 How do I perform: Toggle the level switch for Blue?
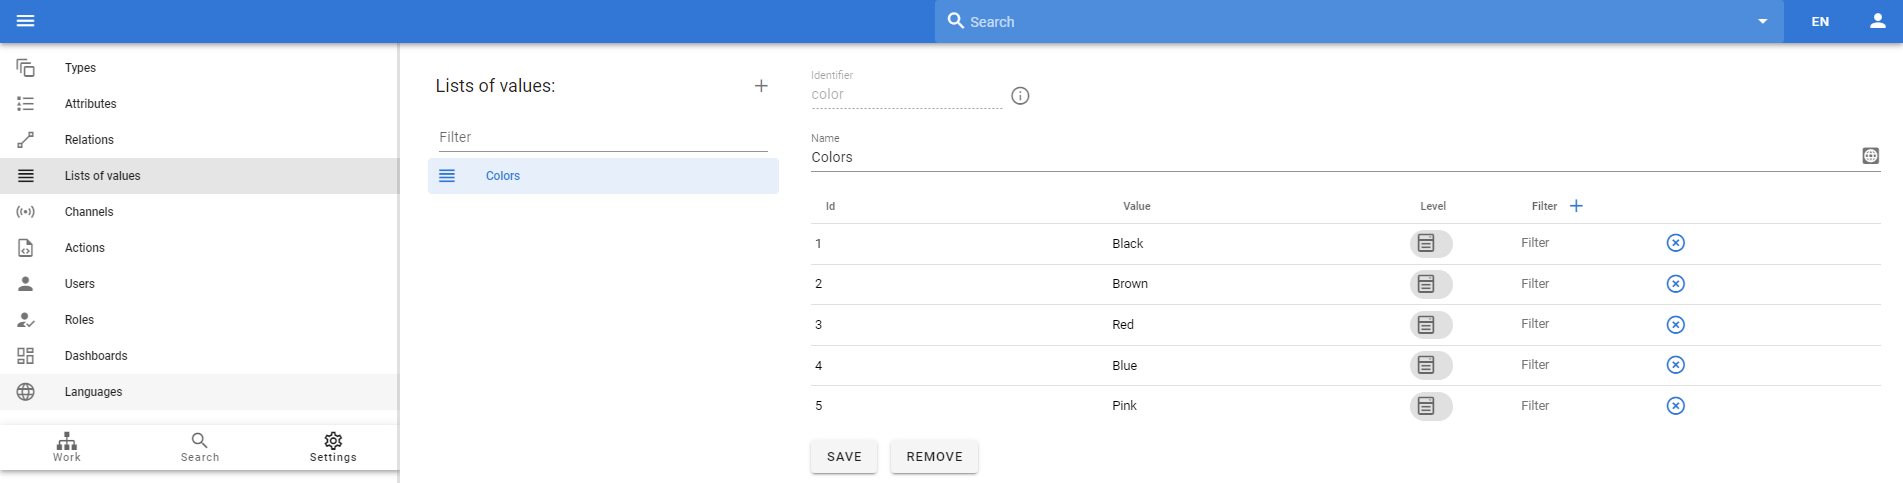pyautogui.click(x=1431, y=365)
